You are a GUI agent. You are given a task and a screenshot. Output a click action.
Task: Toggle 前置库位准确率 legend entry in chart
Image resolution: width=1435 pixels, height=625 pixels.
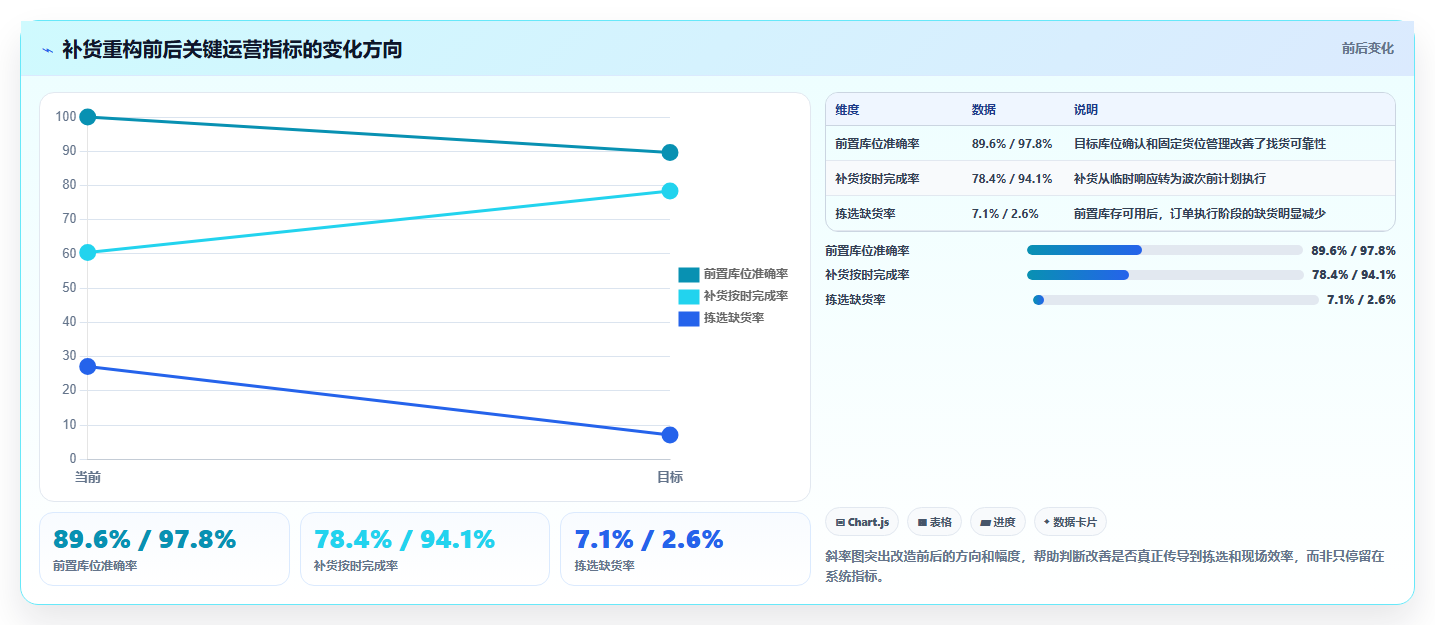pos(733,274)
